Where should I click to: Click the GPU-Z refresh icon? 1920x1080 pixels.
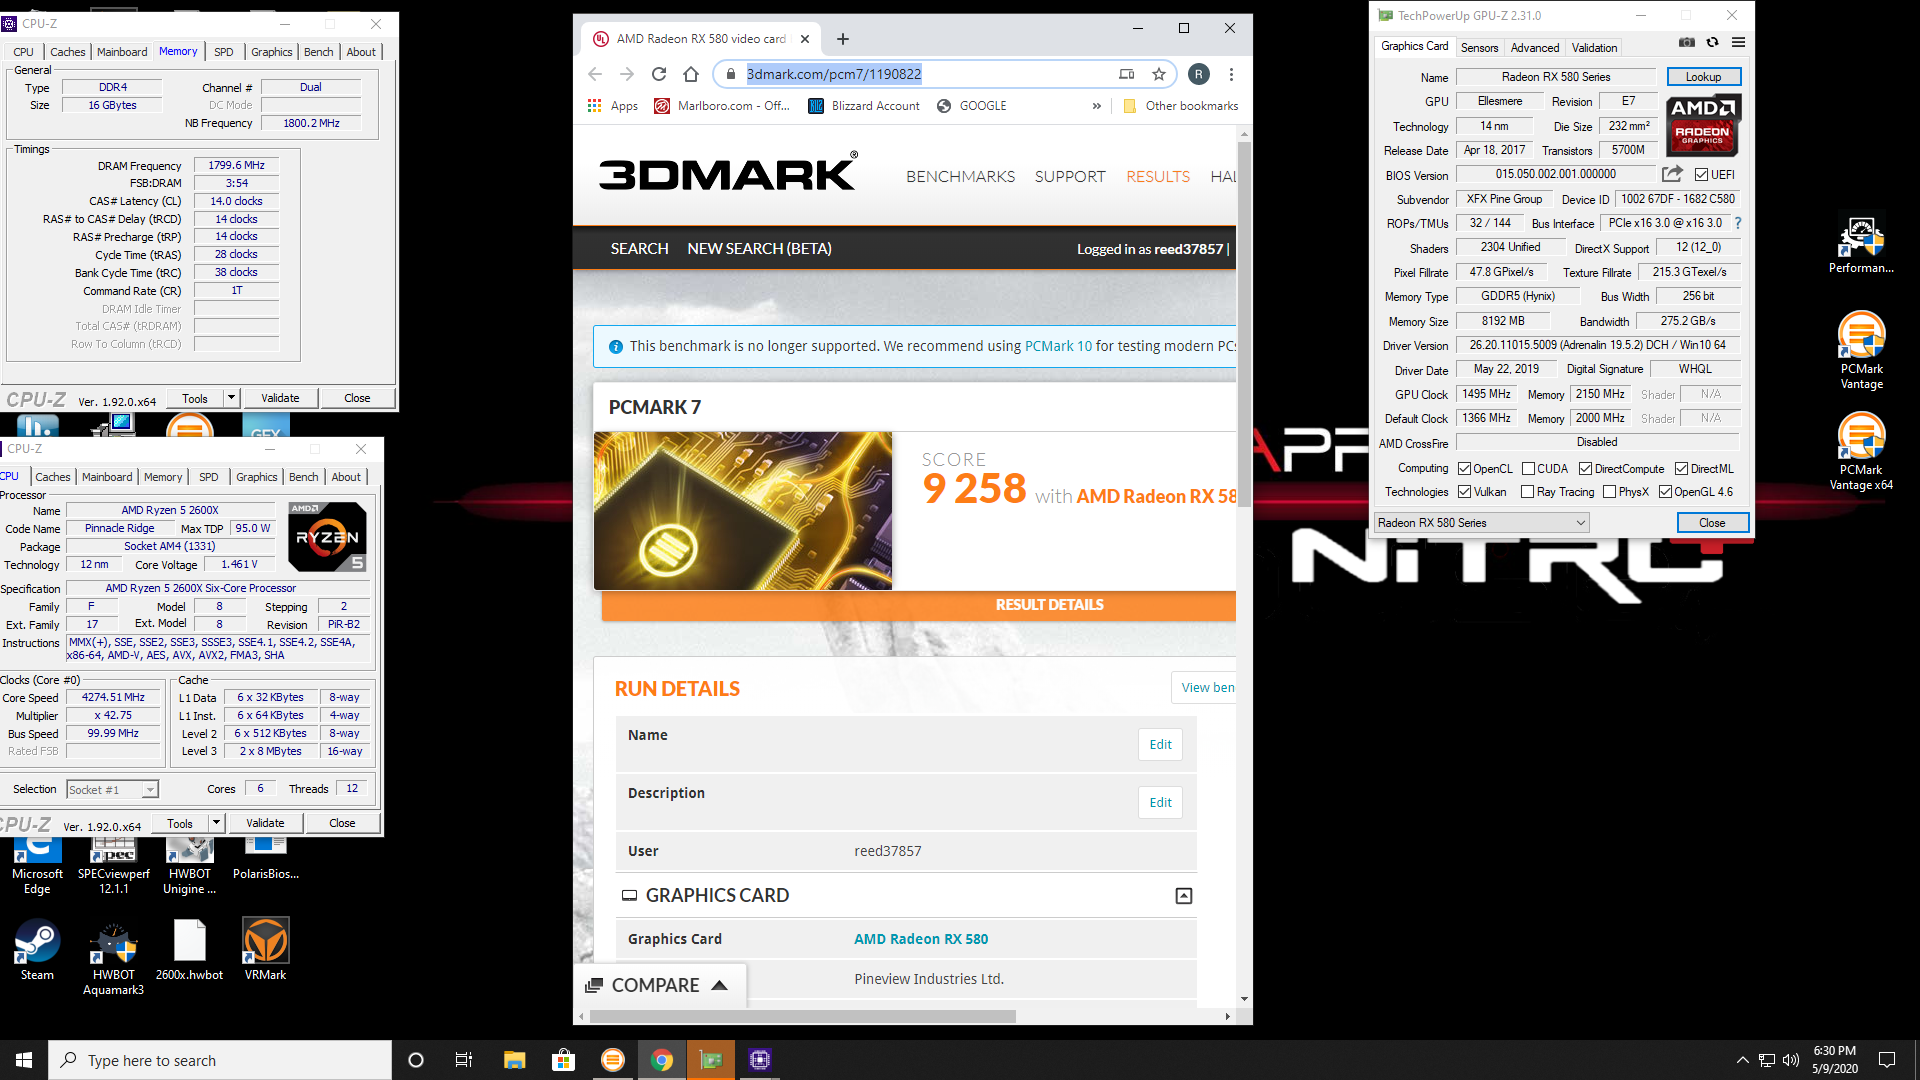1712,43
